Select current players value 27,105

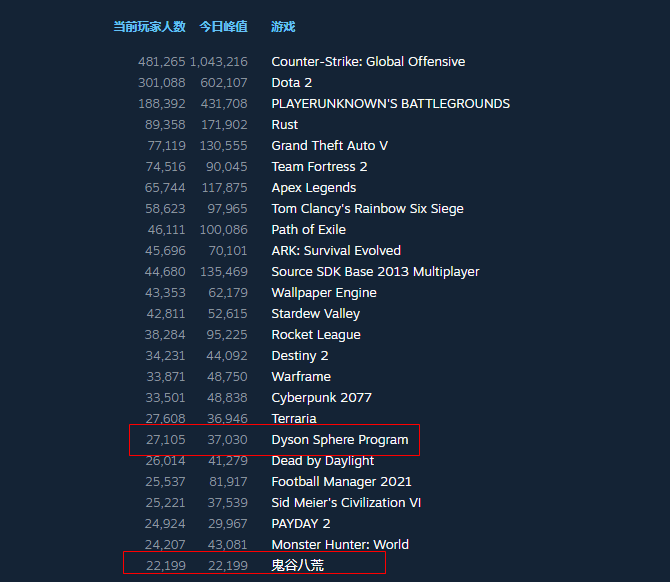[166, 440]
